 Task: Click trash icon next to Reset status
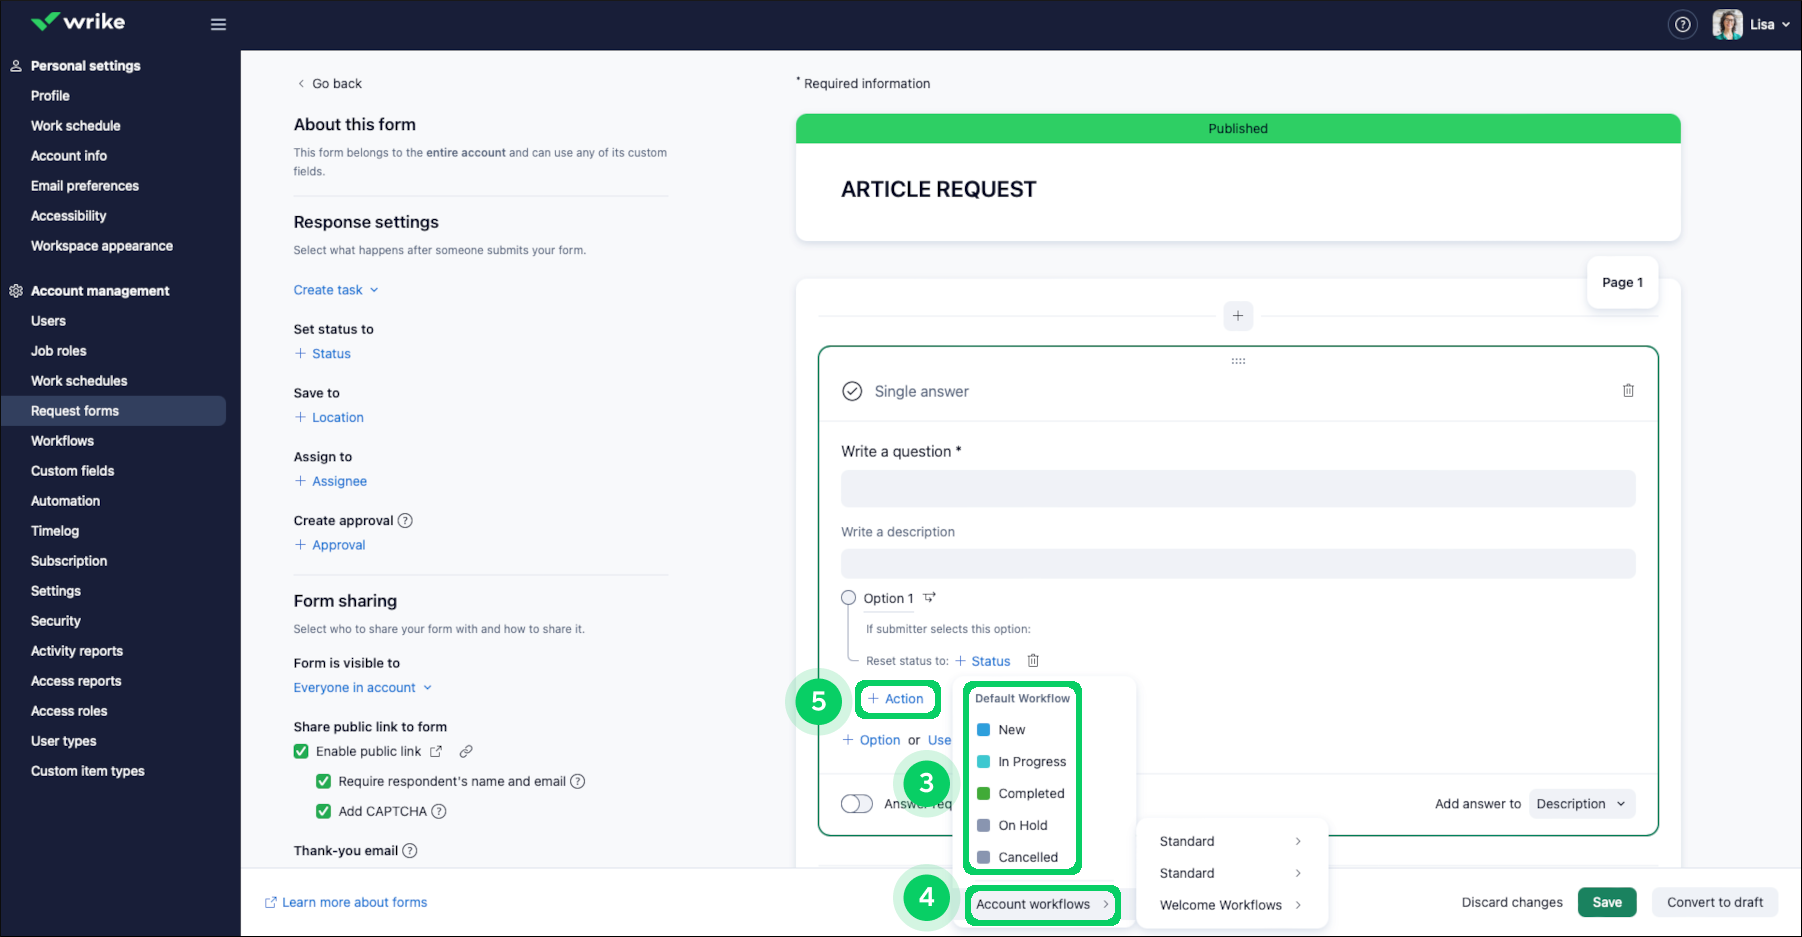[x=1033, y=661]
